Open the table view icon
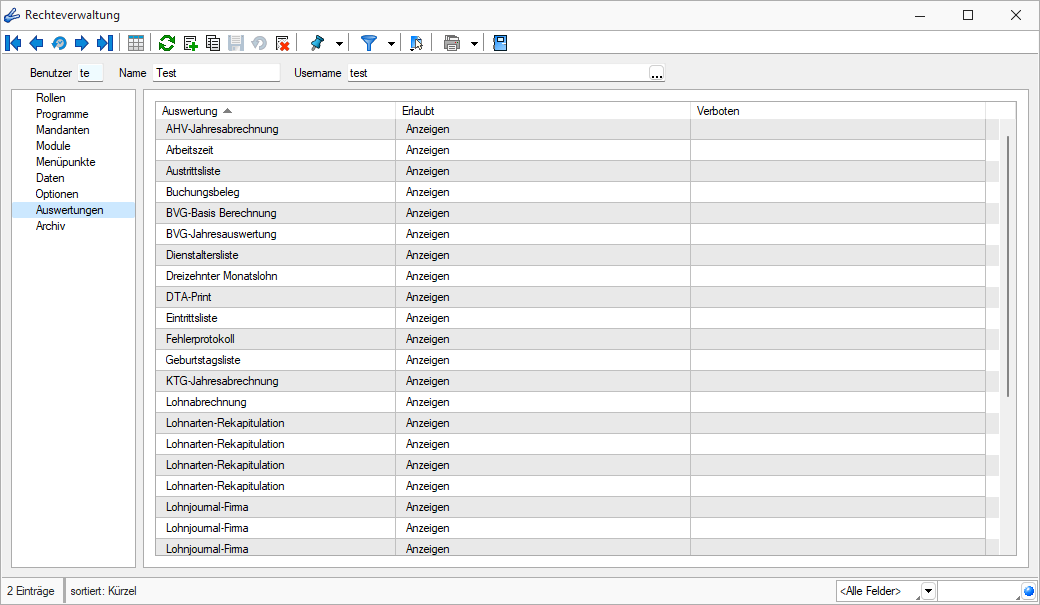This screenshot has height=605, width=1040. [x=136, y=43]
